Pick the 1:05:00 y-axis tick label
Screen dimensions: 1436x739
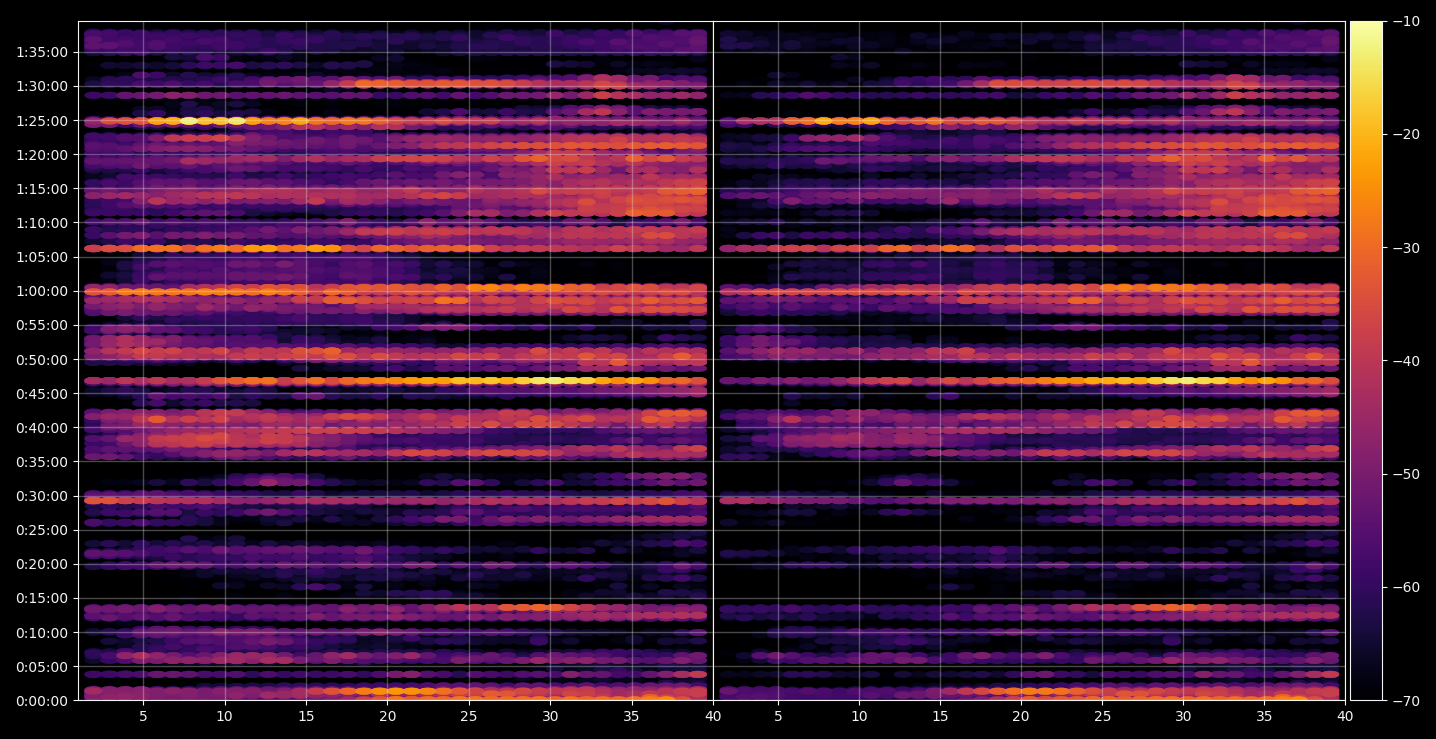[x=42, y=257]
